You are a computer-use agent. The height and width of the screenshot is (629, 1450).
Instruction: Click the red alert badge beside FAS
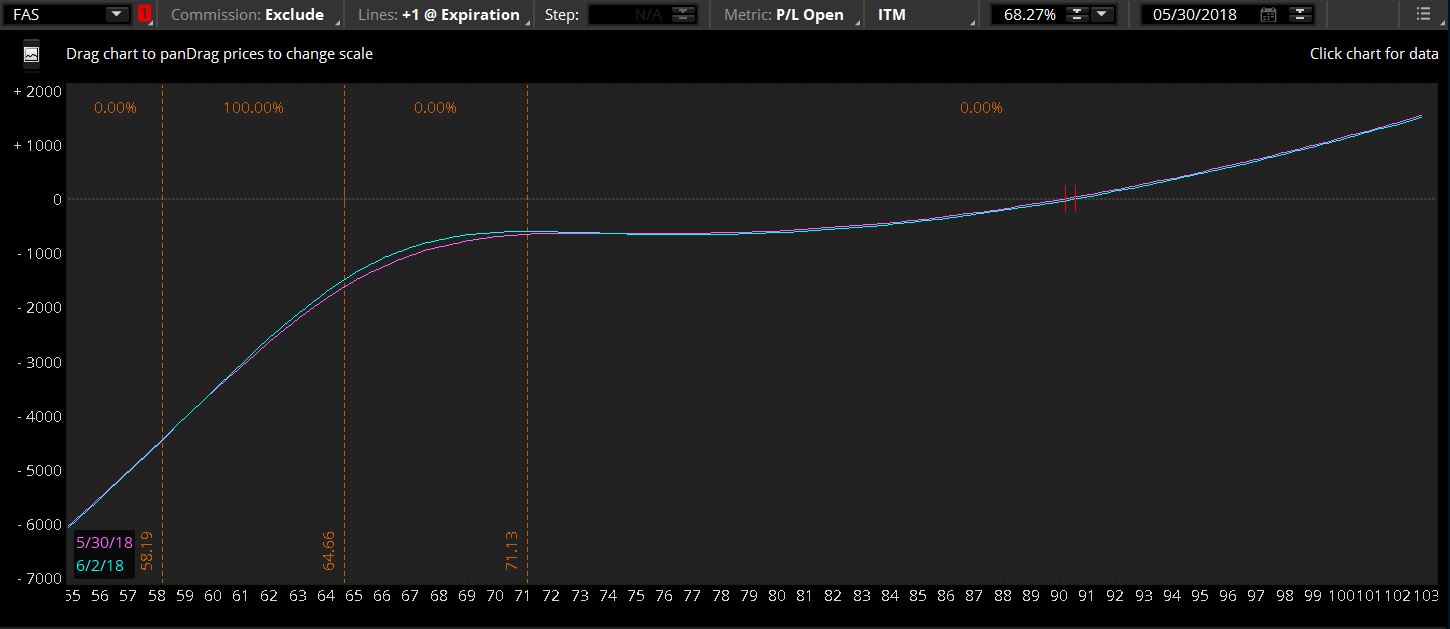[145, 15]
